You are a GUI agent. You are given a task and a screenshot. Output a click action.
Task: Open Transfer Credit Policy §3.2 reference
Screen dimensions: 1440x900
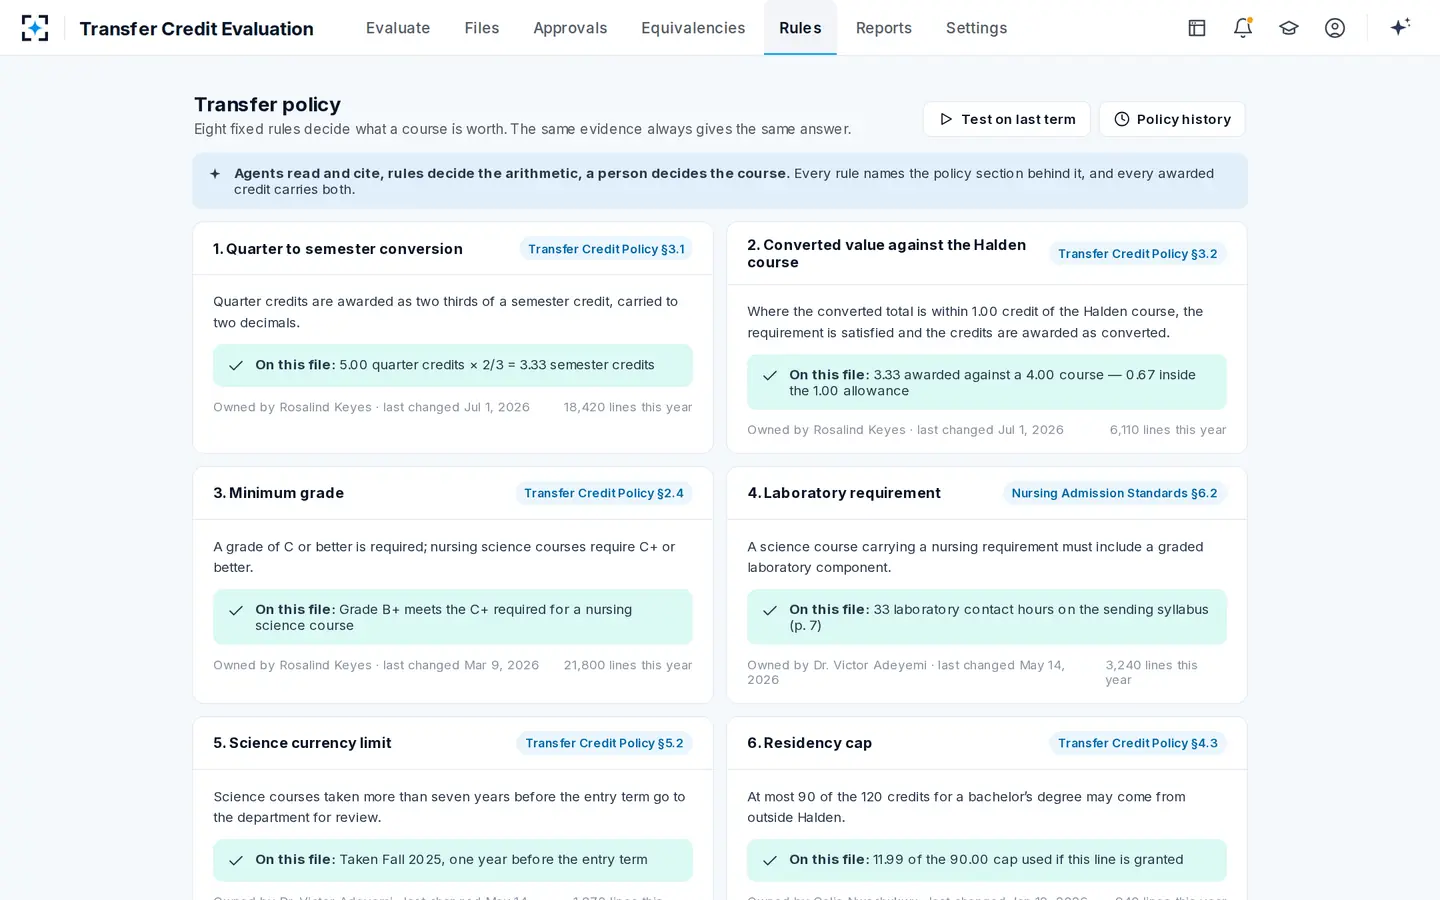tap(1138, 254)
